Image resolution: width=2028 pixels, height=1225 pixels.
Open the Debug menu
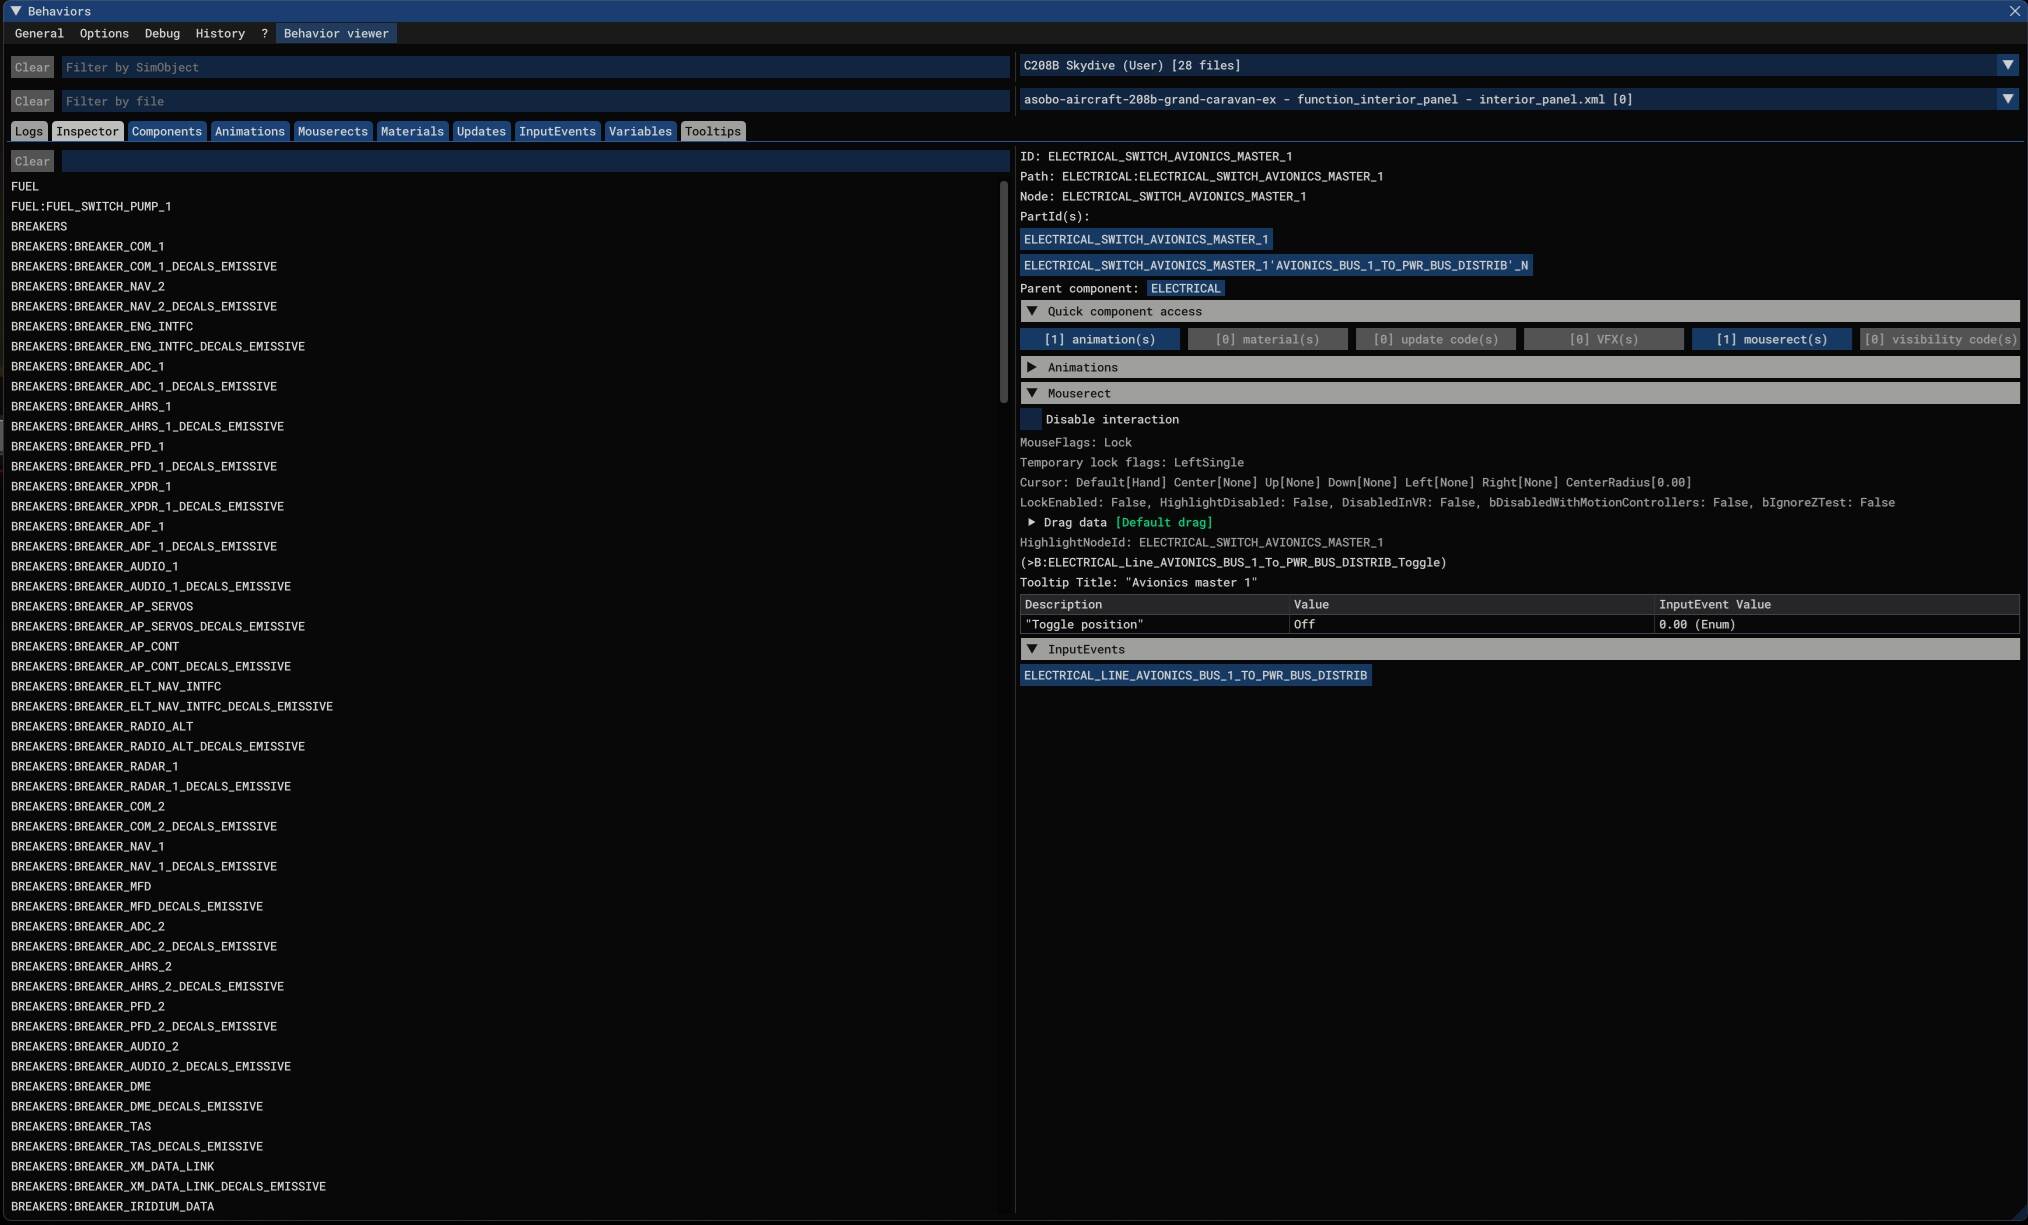(162, 34)
